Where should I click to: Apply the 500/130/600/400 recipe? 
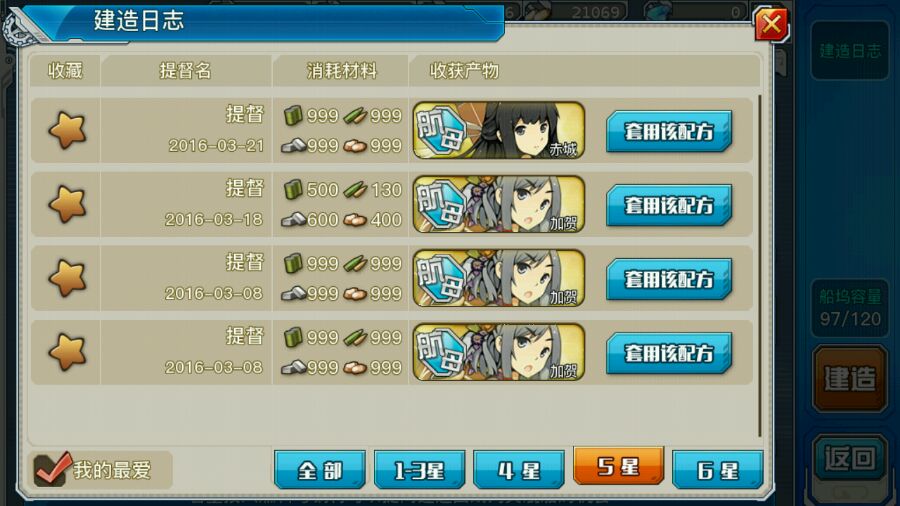(669, 205)
